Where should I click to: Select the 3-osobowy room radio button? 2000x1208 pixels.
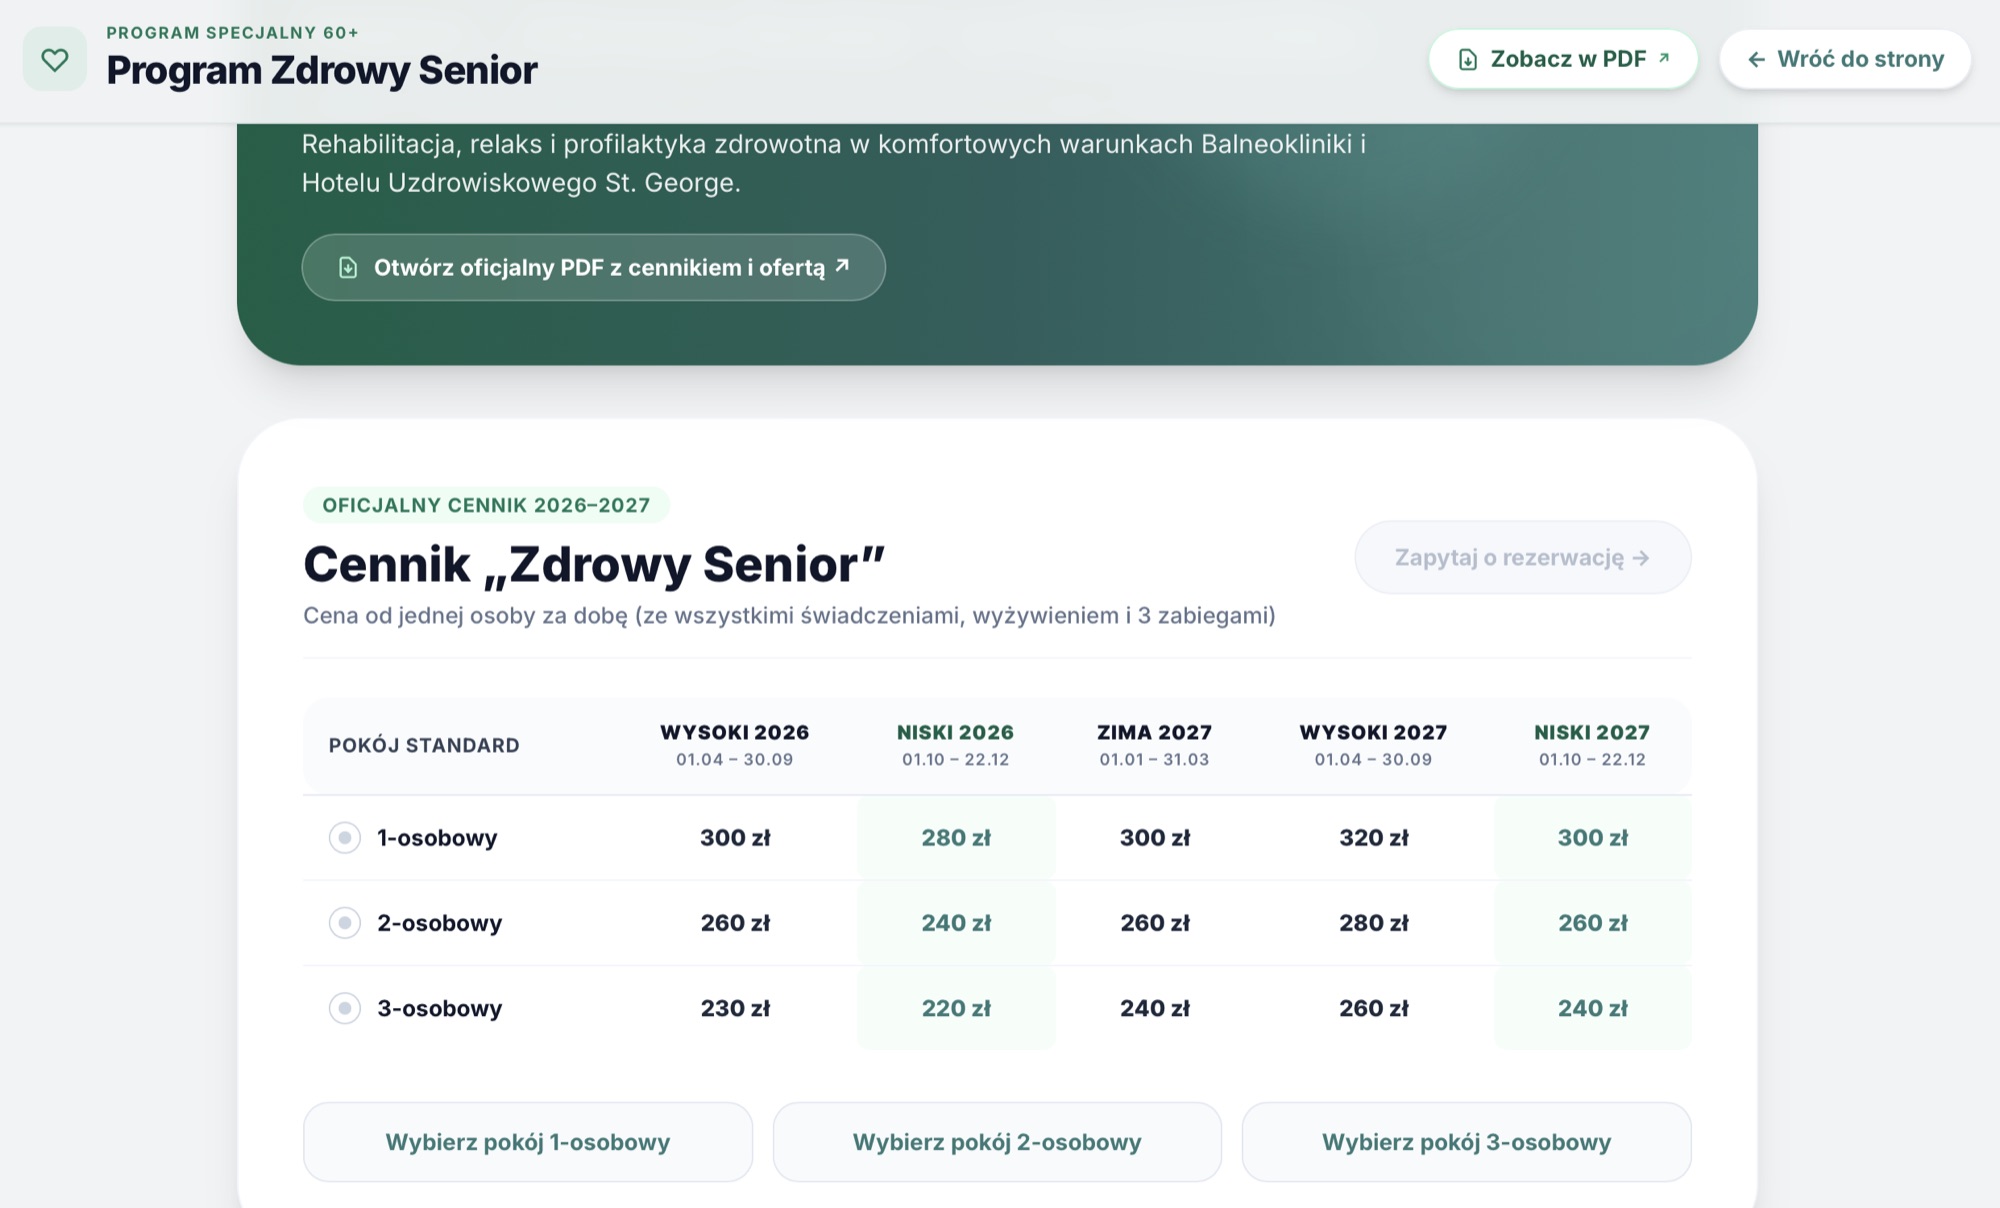coord(345,1007)
